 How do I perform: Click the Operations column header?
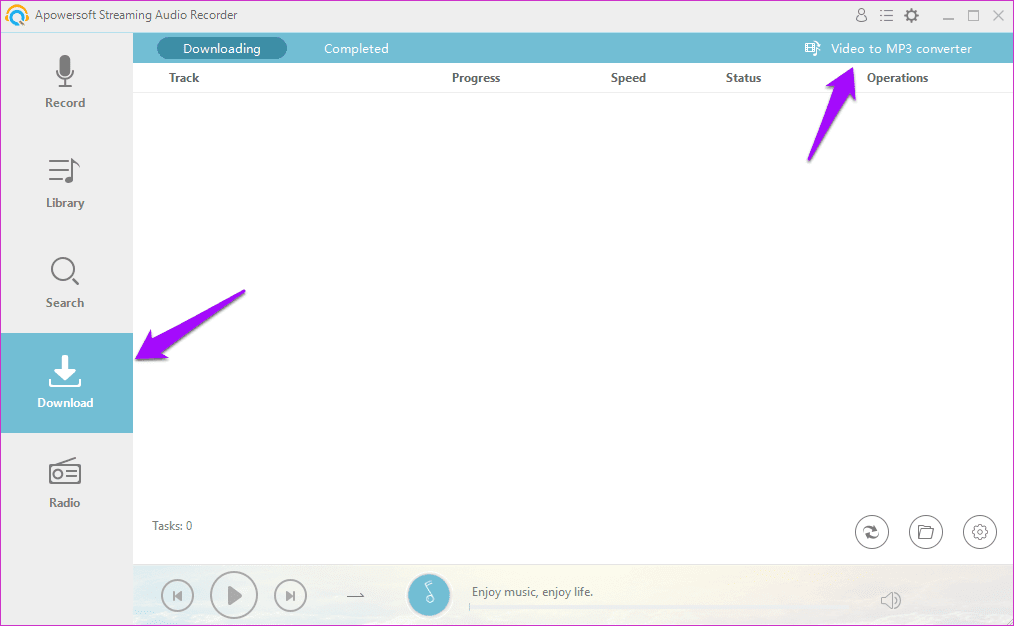898,78
